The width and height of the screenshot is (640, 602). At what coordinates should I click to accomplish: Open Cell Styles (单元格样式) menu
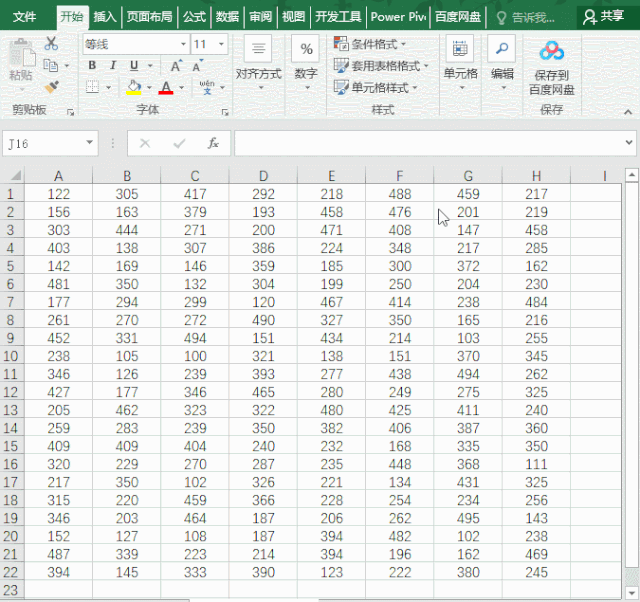[376, 87]
